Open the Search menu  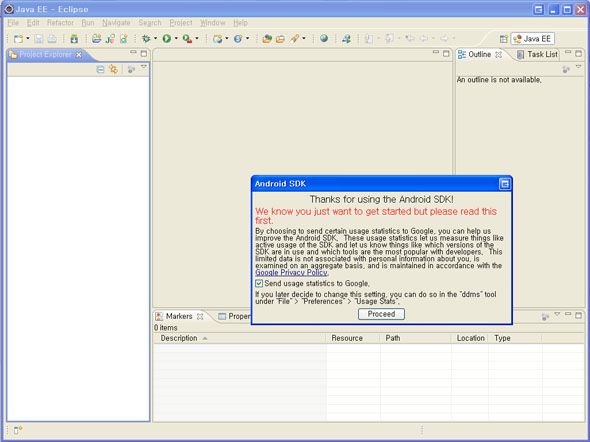point(150,23)
